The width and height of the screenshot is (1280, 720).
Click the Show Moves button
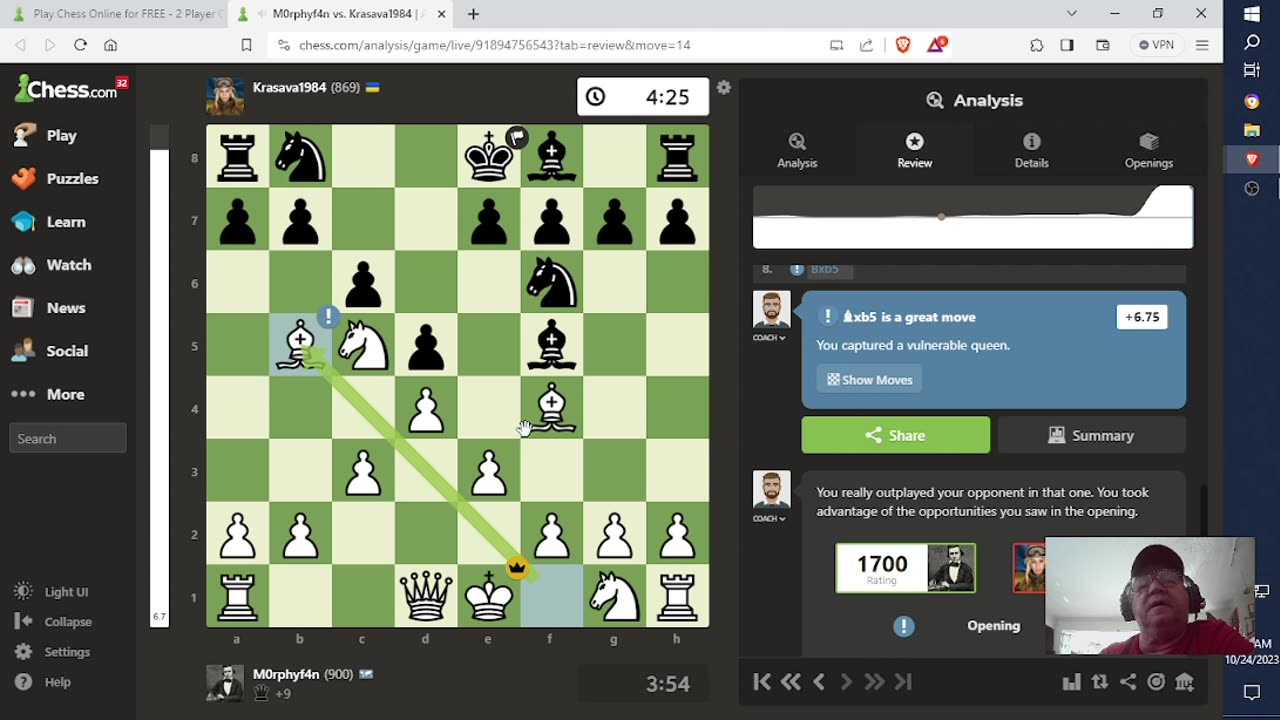(870, 380)
